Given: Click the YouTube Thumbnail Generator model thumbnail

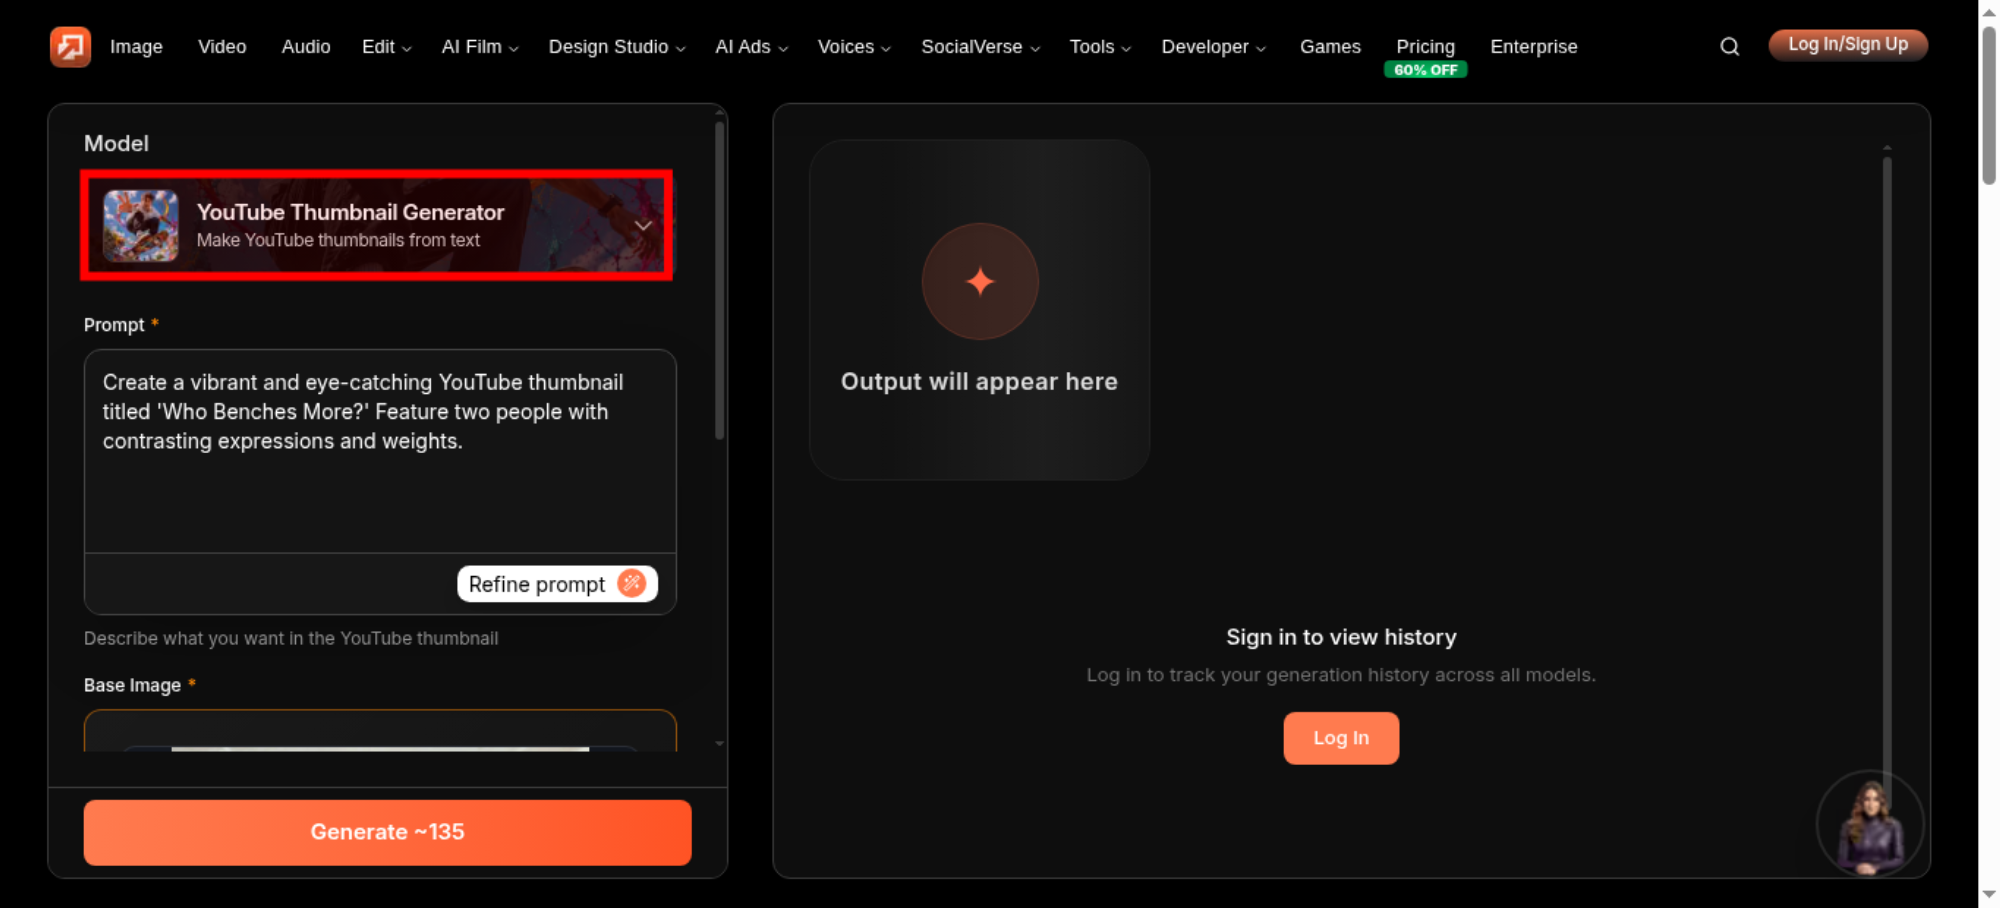Looking at the screenshot, I should [141, 226].
